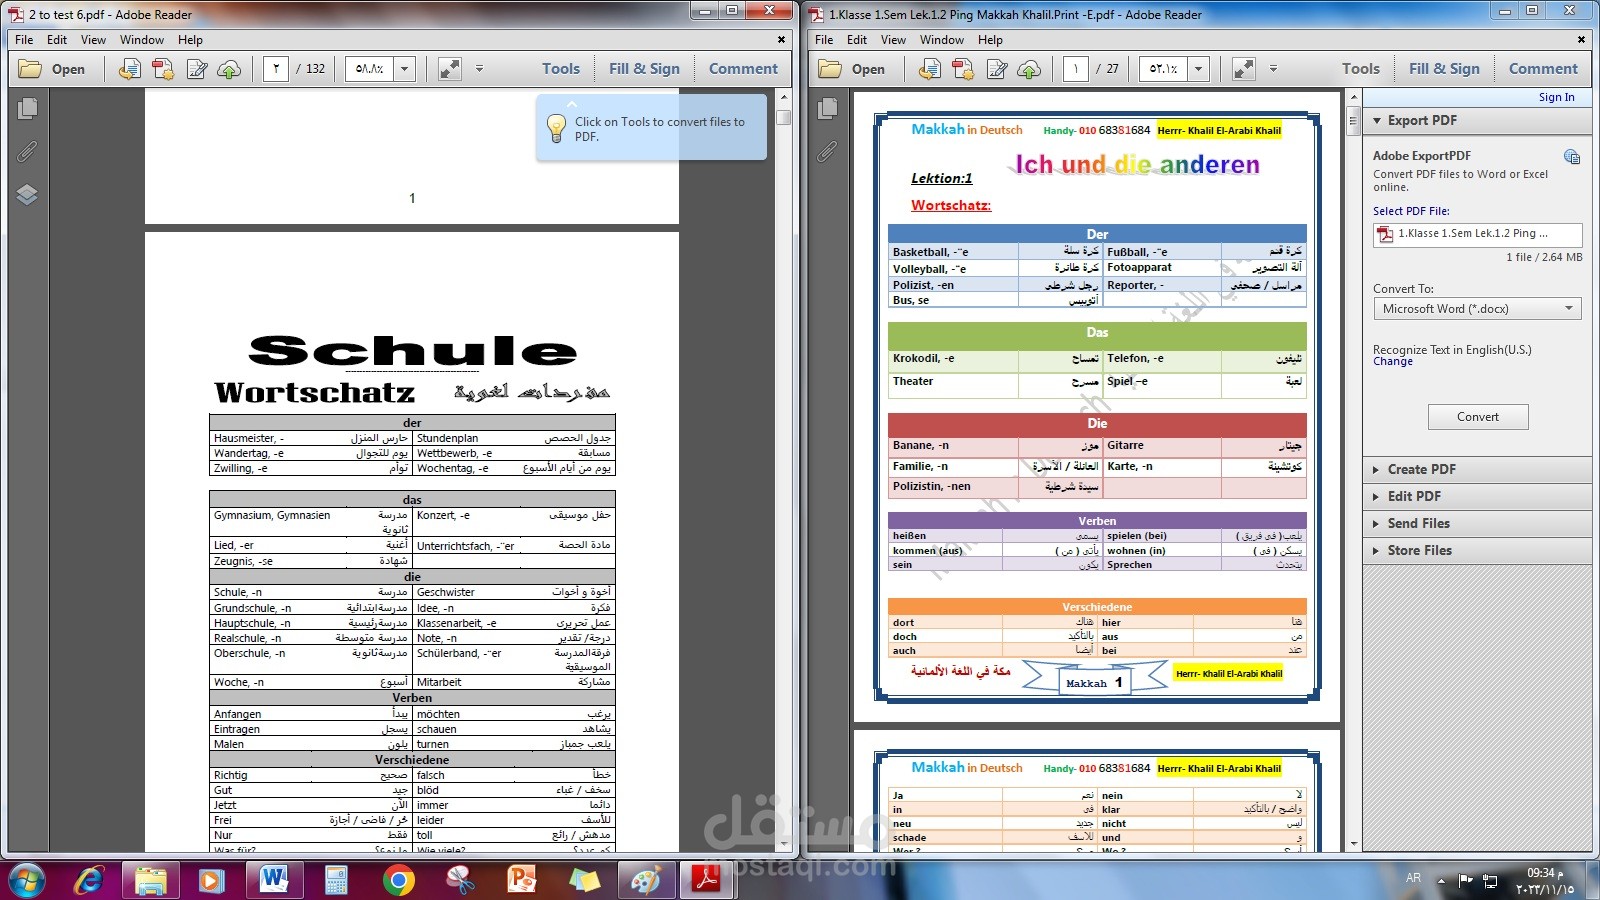Open Fill & Sign pane in left window
Image resolution: width=1600 pixels, height=900 pixels.
click(644, 69)
